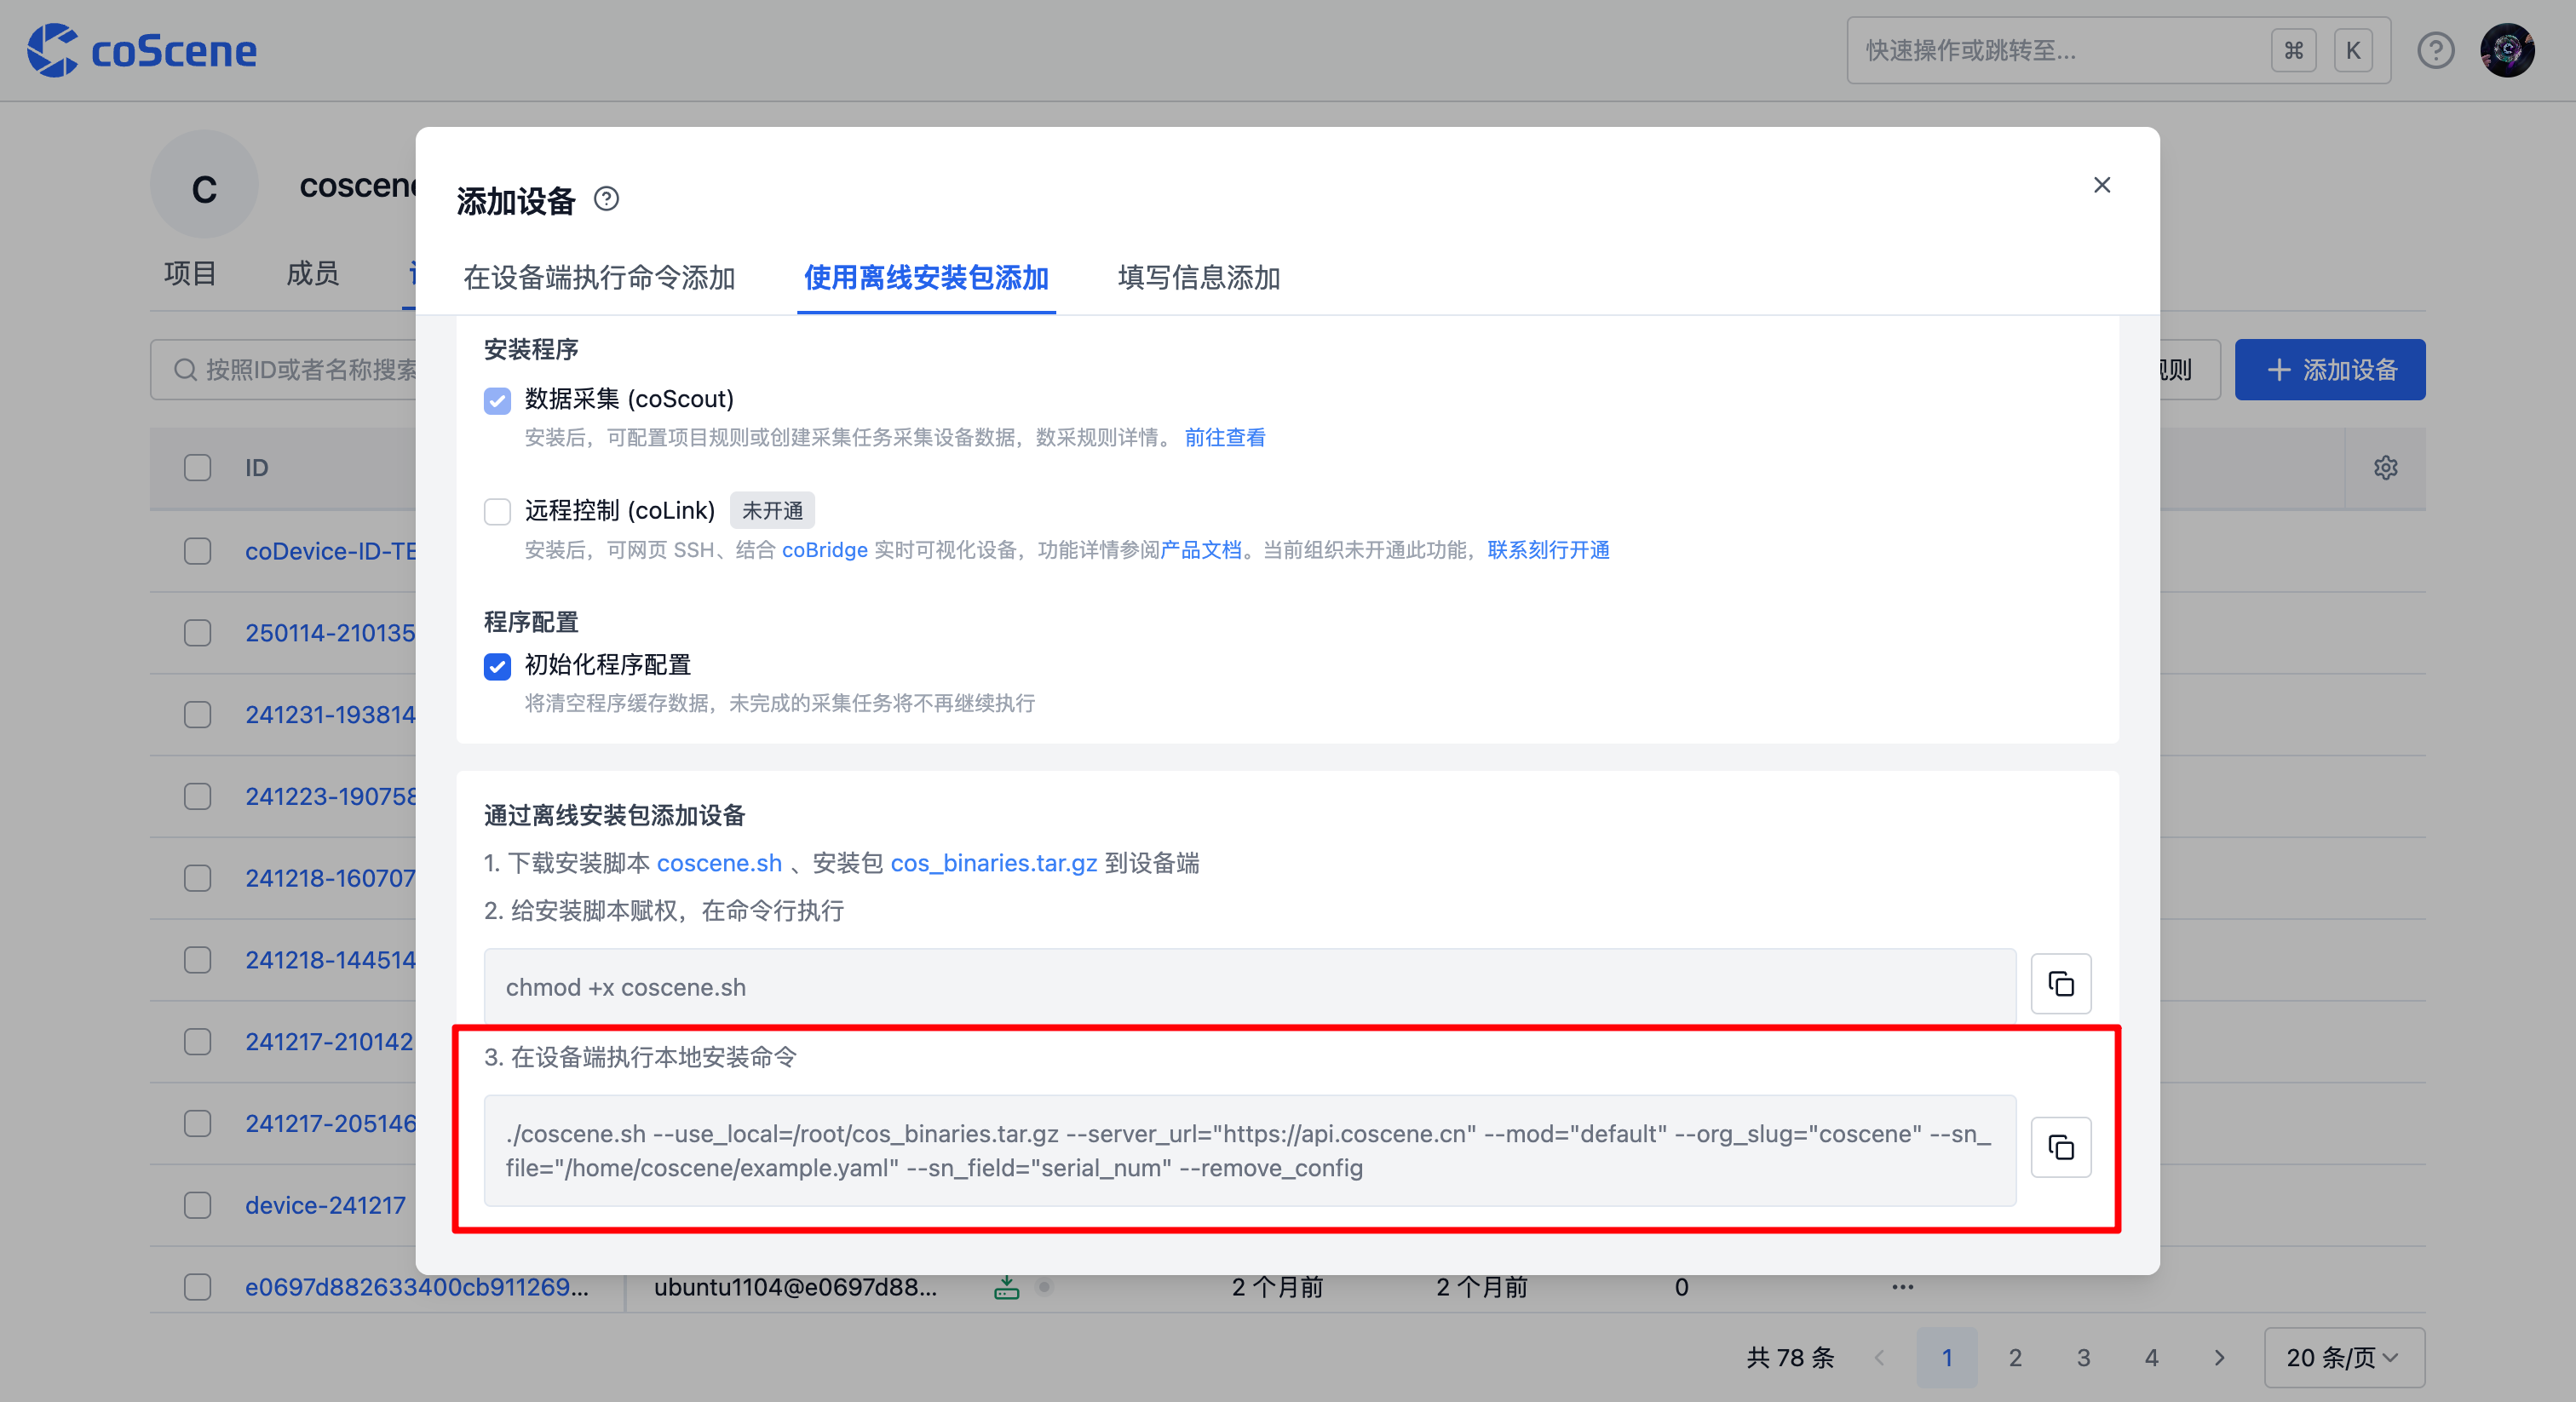Go to page 2
The image size is (2576, 1402).
pos(2016,1358)
